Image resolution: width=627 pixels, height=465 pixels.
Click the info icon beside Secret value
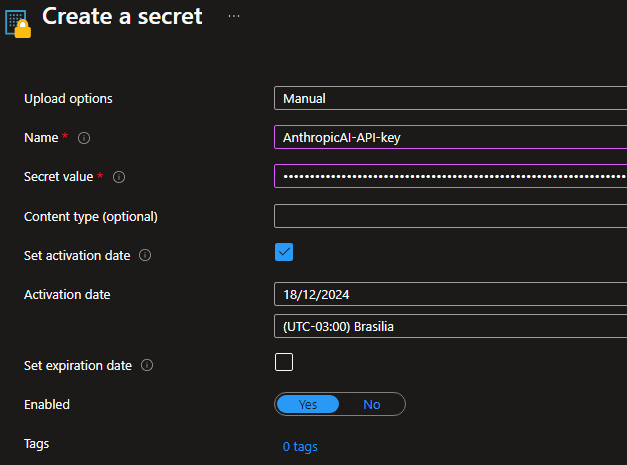[x=119, y=177]
